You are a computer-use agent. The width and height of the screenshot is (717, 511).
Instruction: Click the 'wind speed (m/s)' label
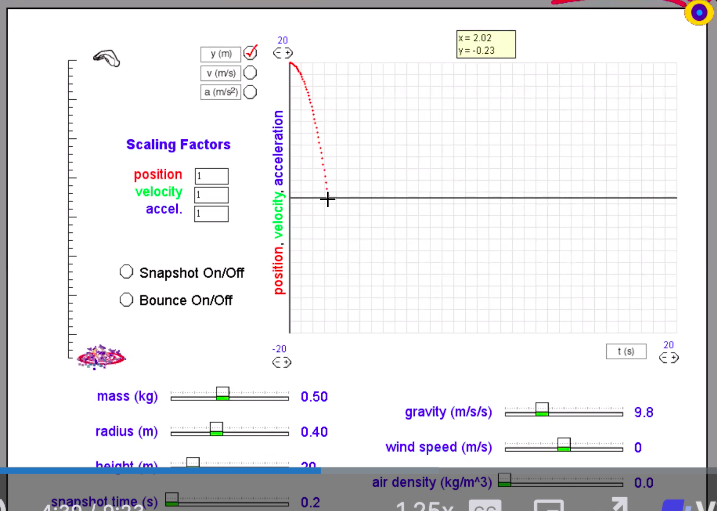[x=439, y=447]
